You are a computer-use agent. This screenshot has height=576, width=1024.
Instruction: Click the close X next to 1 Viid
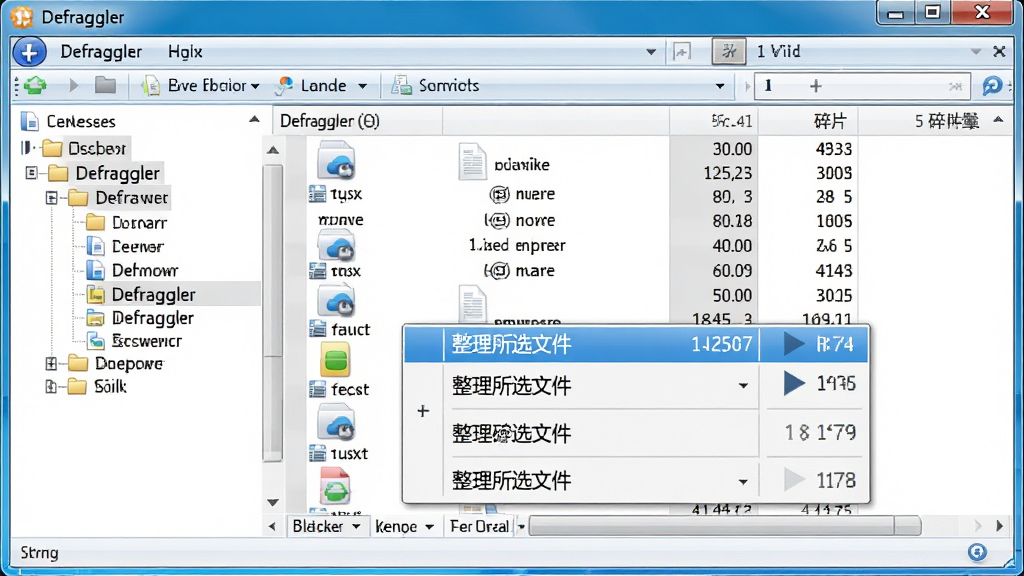pos(999,51)
